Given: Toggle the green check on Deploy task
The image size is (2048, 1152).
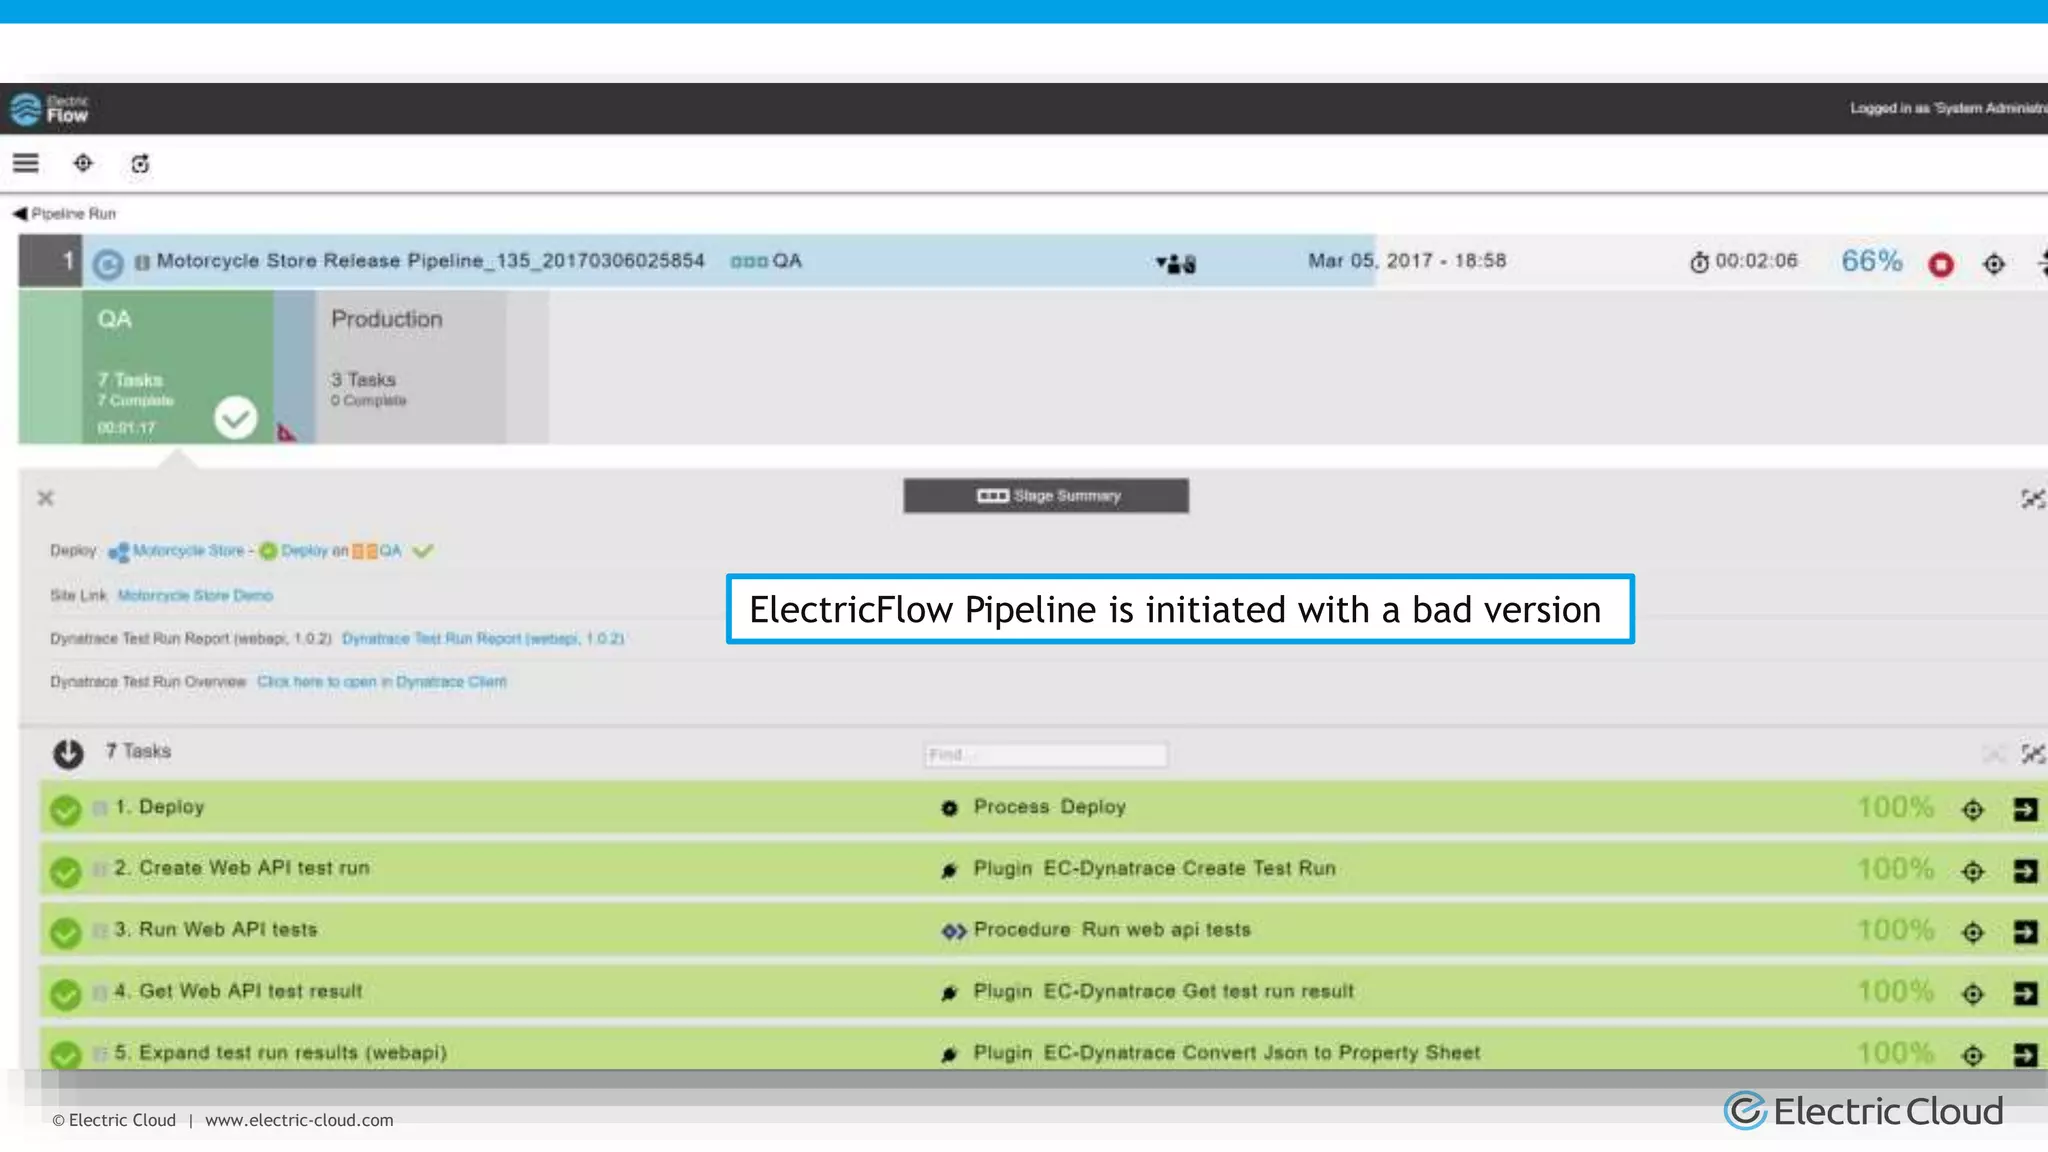Looking at the screenshot, I should (66, 810).
